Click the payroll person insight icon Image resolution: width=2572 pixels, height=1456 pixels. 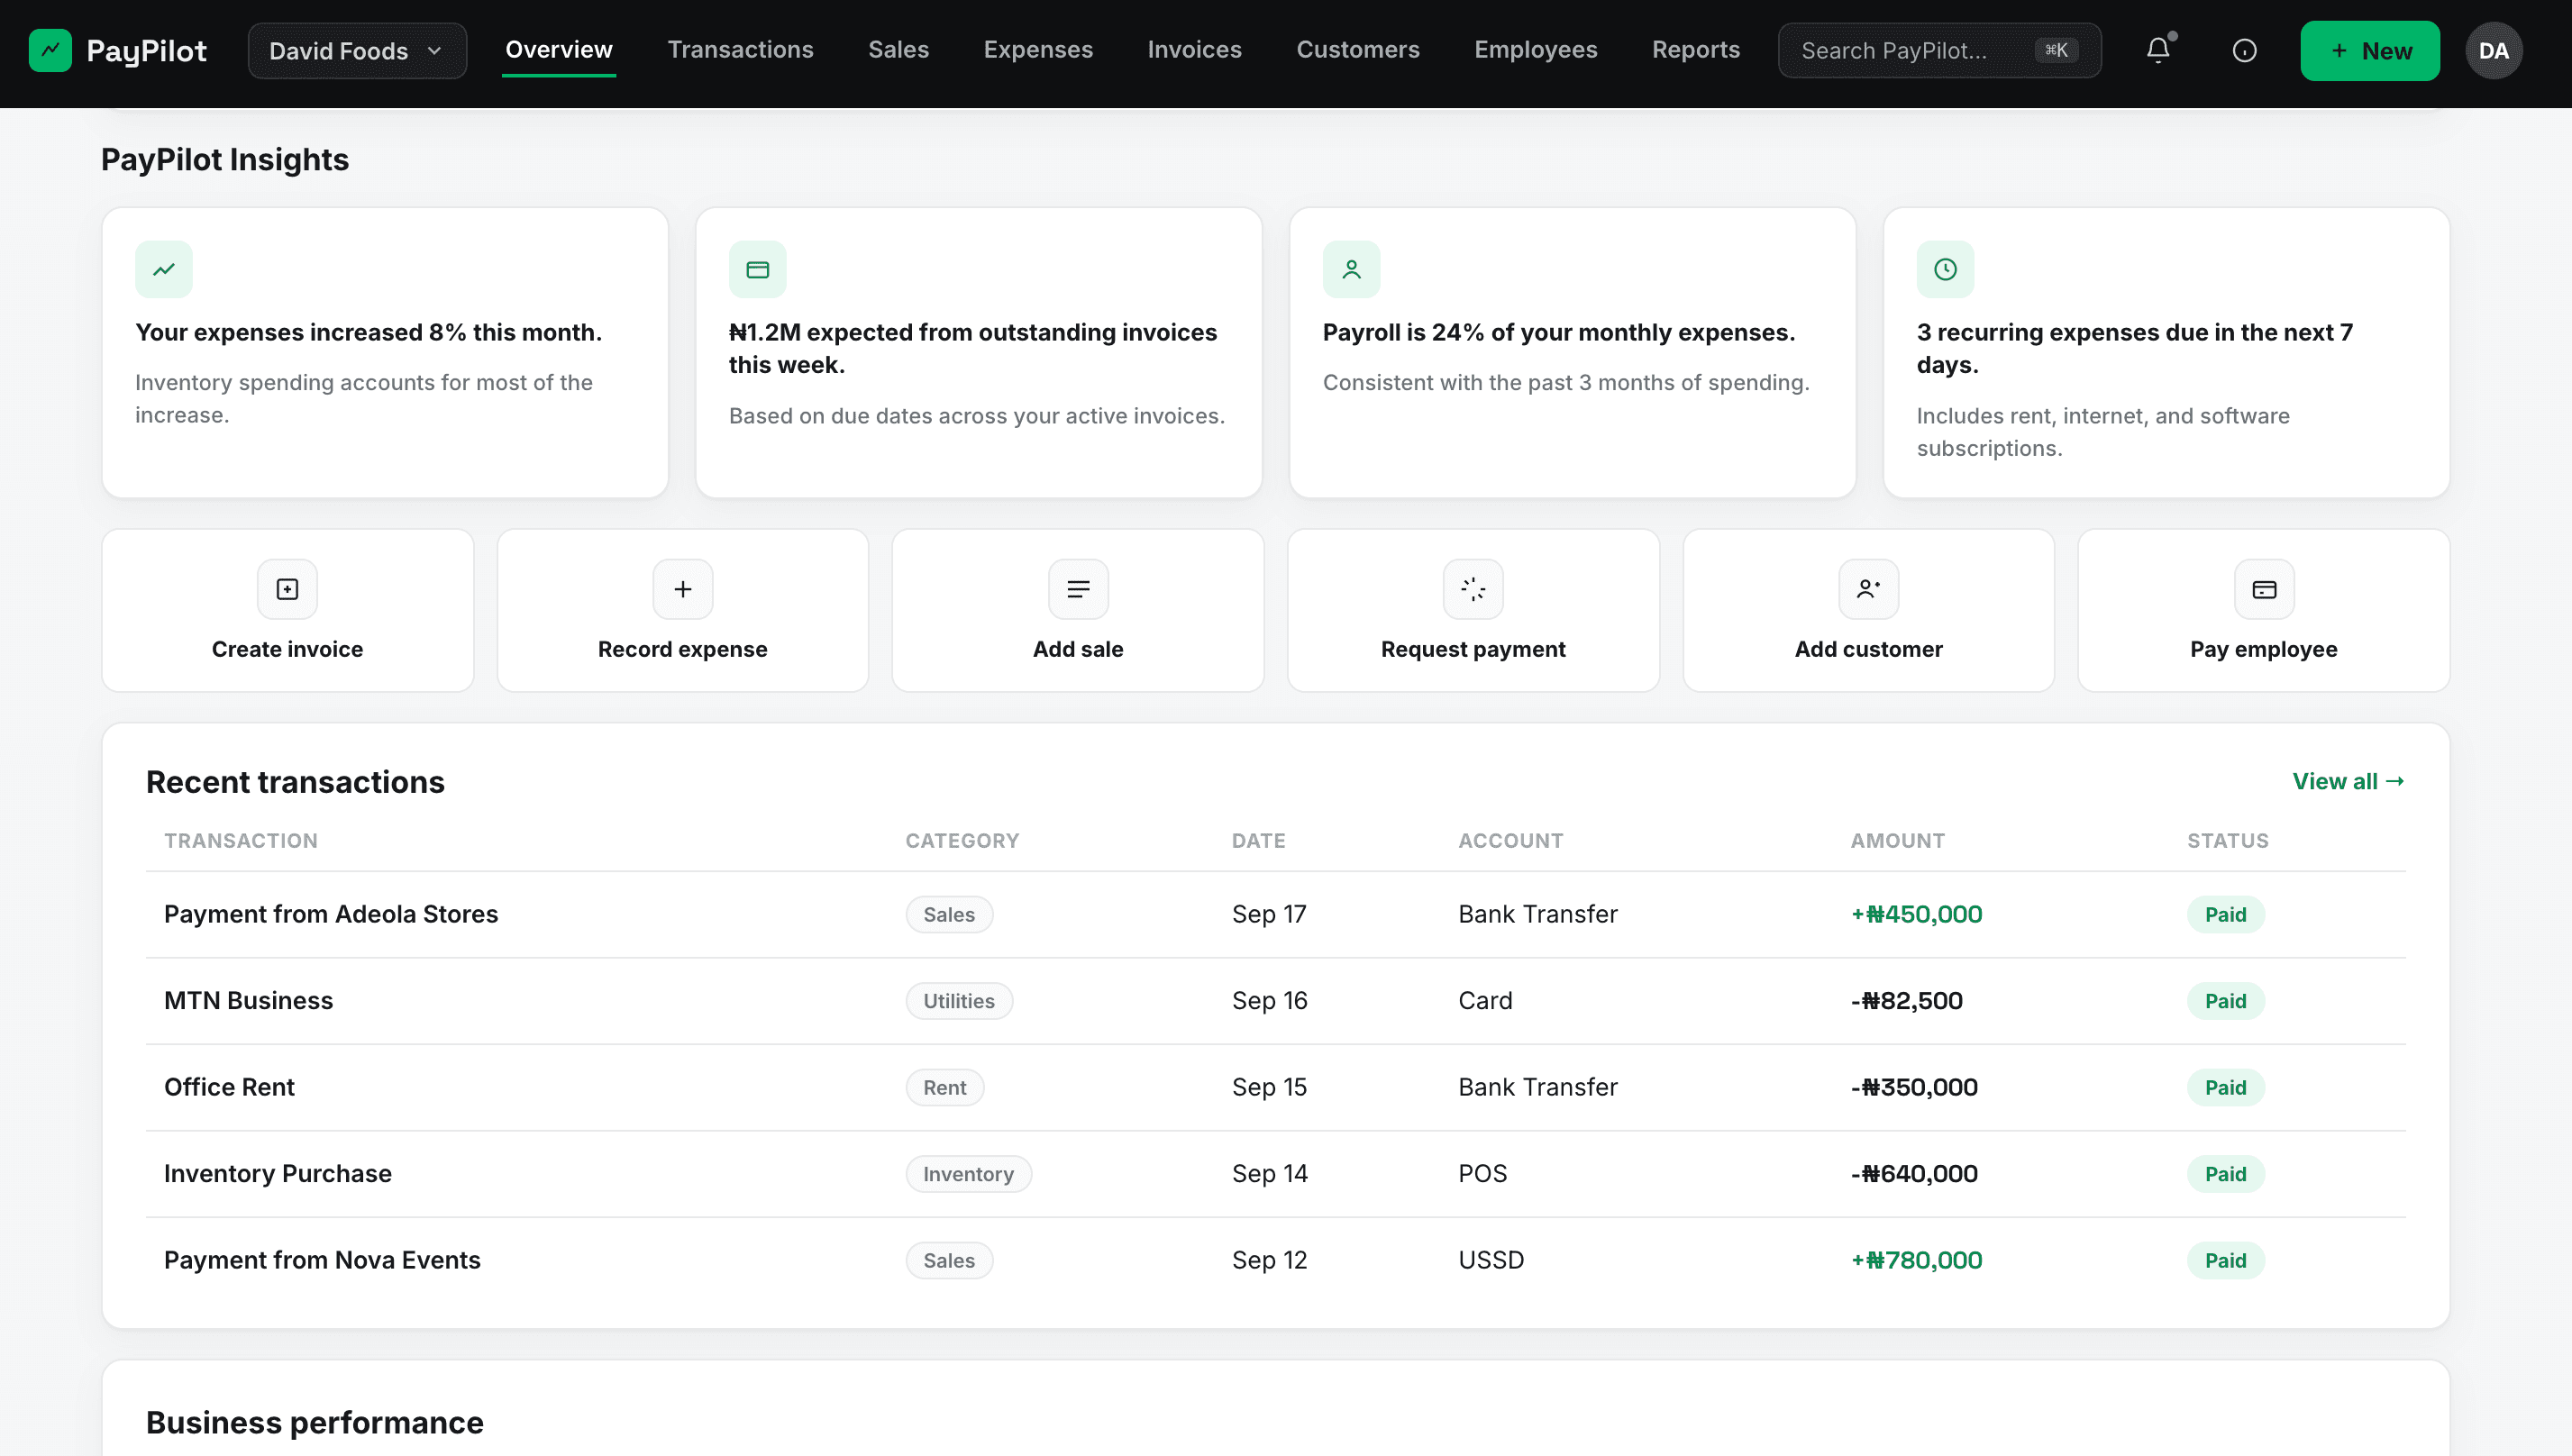tap(1351, 269)
